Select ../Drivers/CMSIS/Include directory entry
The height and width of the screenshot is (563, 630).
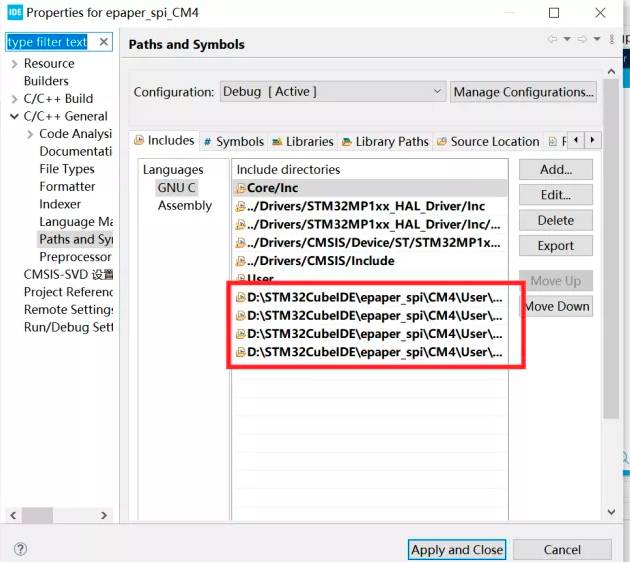(370, 261)
